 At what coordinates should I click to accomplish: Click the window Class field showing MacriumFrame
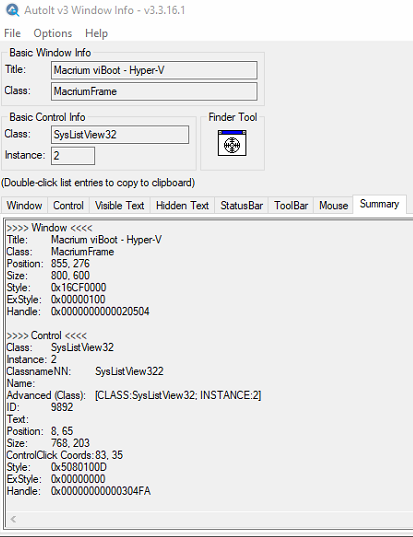[x=154, y=91]
